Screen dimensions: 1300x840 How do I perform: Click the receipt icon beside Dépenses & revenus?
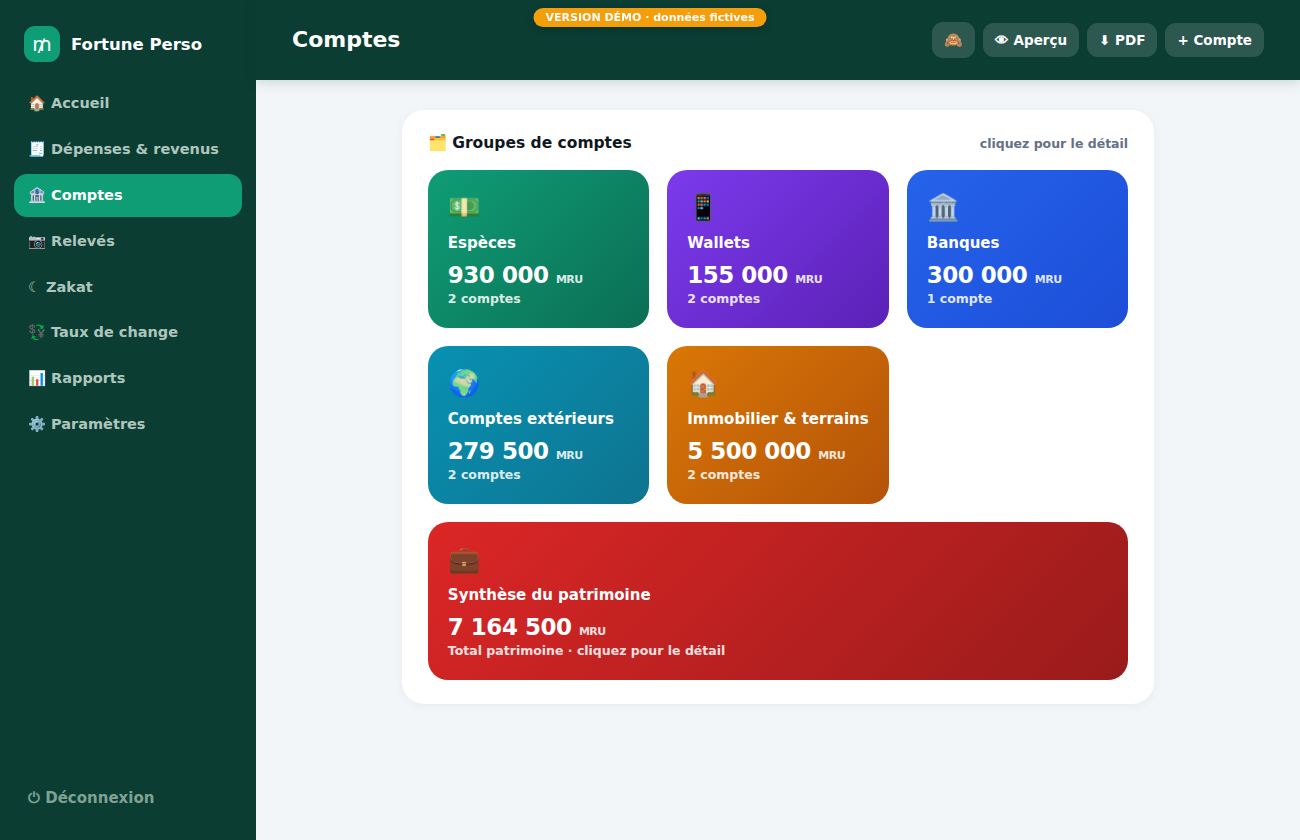click(x=37, y=149)
